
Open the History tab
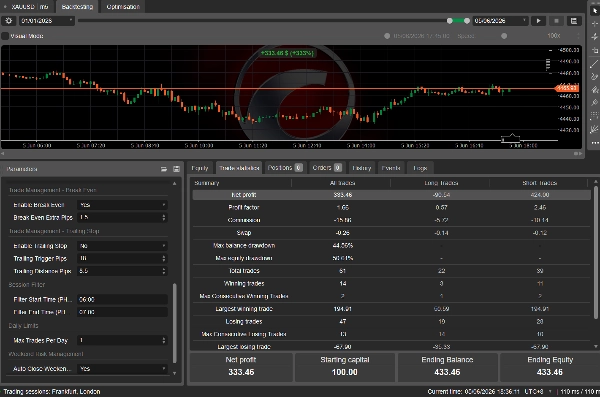tap(362, 168)
